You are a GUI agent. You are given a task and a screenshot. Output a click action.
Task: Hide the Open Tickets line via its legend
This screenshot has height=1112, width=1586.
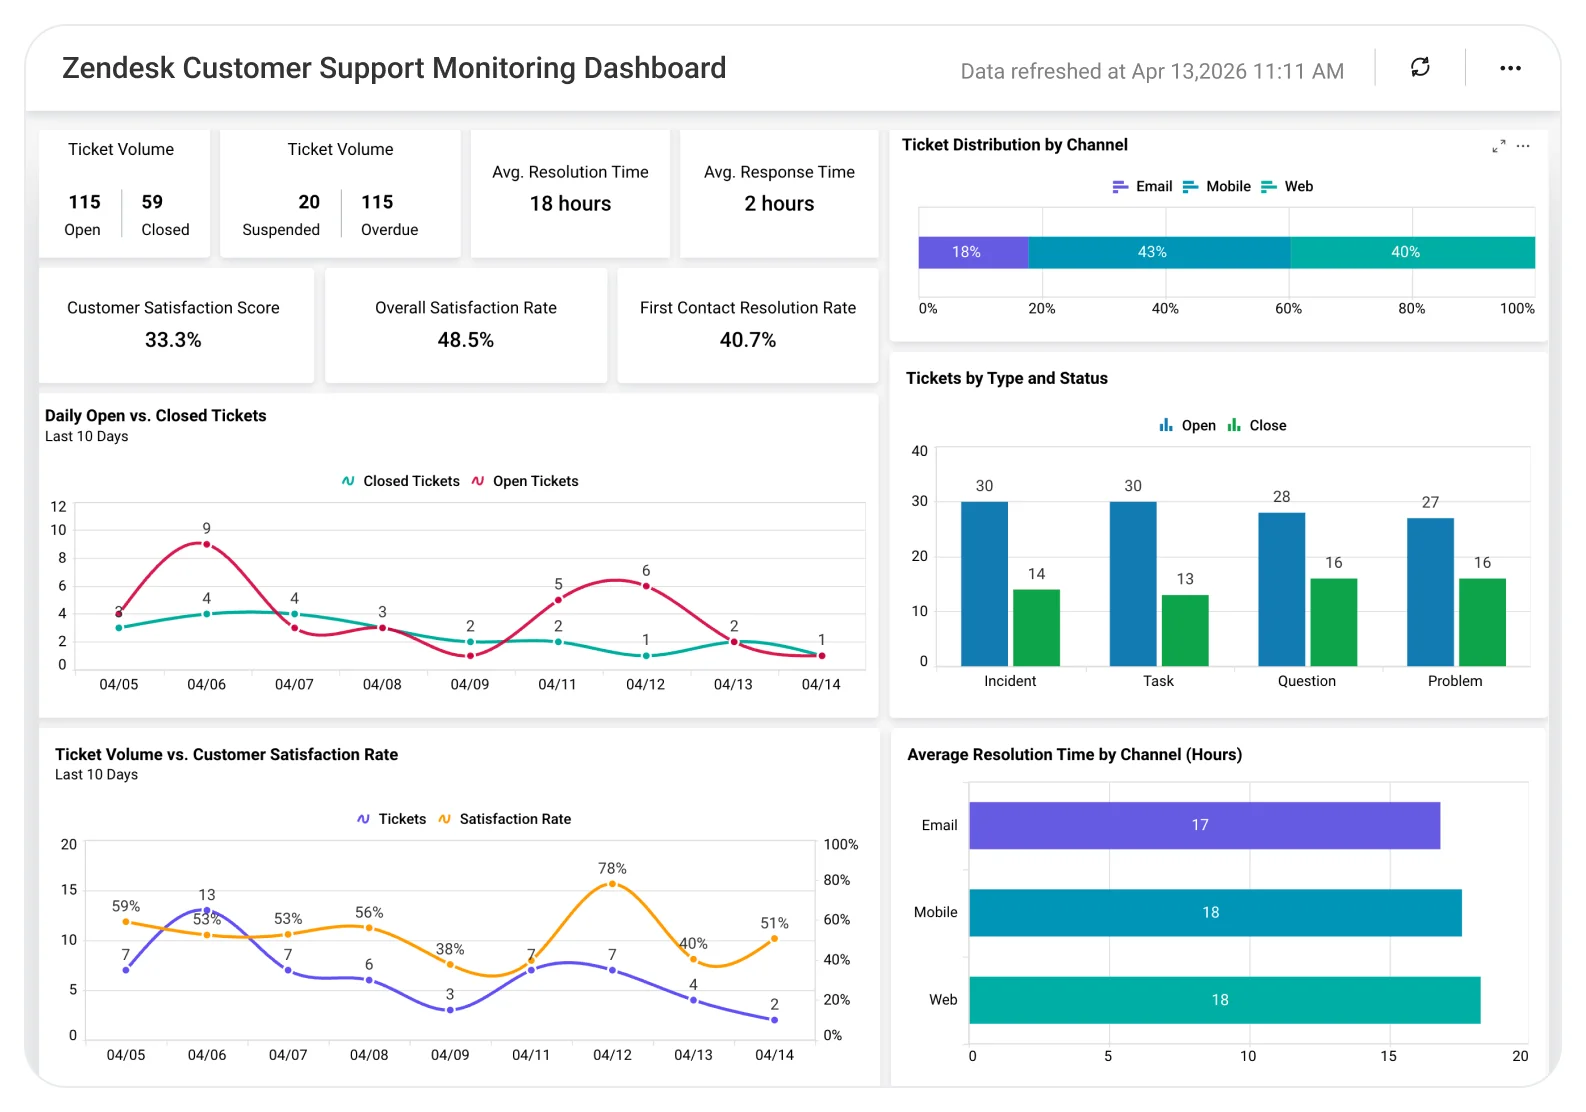[x=524, y=481]
